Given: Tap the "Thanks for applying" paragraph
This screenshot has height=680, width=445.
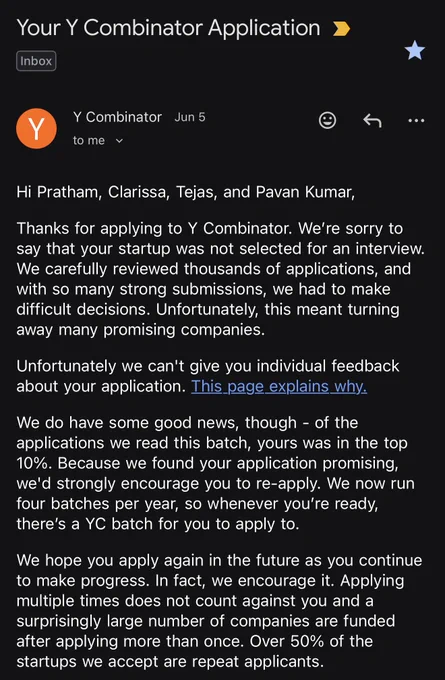Looking at the screenshot, I should point(220,279).
